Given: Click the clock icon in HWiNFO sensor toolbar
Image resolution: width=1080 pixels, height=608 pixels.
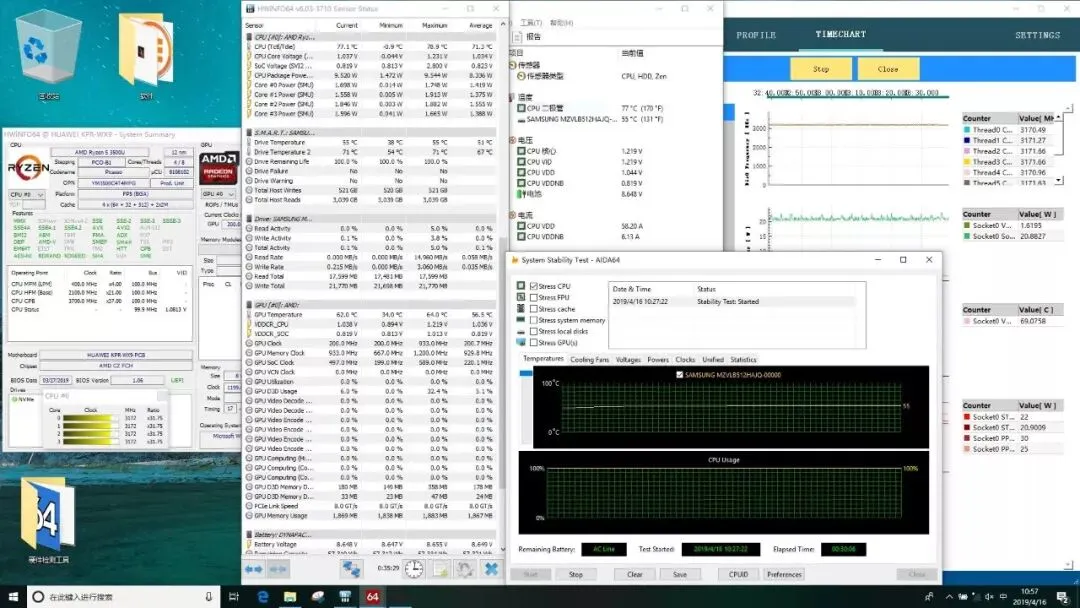Looking at the screenshot, I should coord(413,569).
